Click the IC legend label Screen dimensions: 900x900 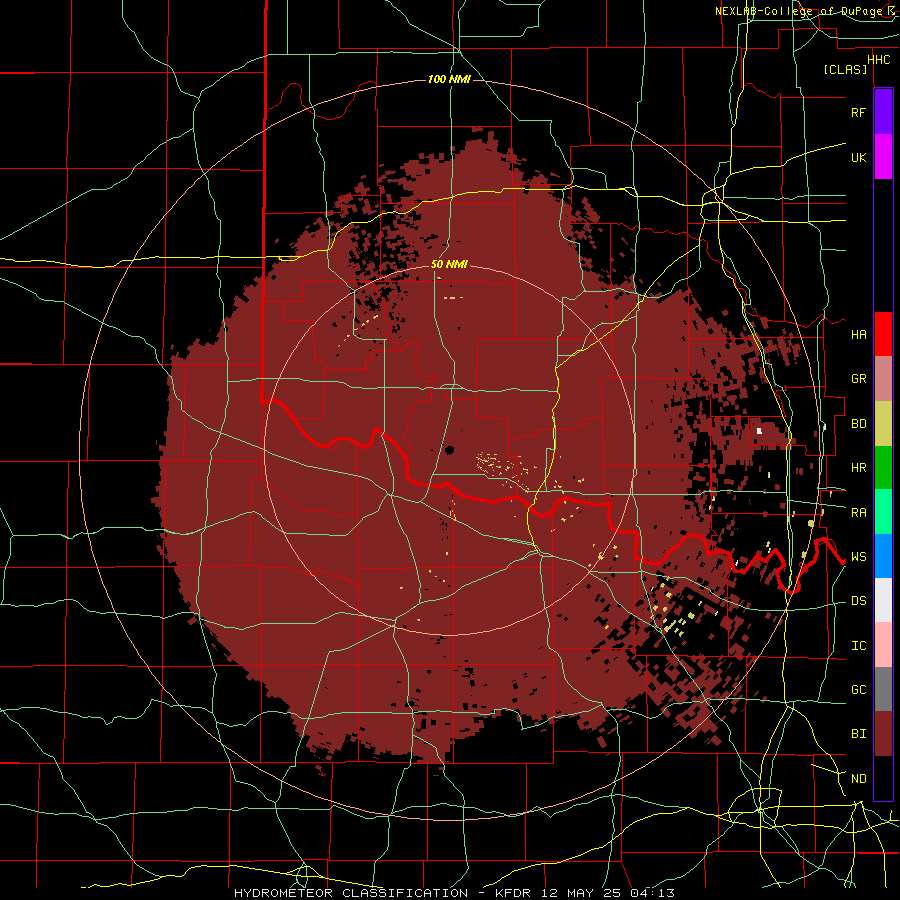click(x=858, y=645)
